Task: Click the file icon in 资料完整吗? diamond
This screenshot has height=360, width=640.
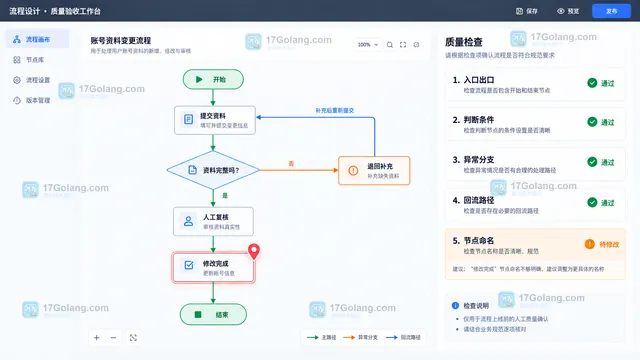Action: click(x=192, y=170)
